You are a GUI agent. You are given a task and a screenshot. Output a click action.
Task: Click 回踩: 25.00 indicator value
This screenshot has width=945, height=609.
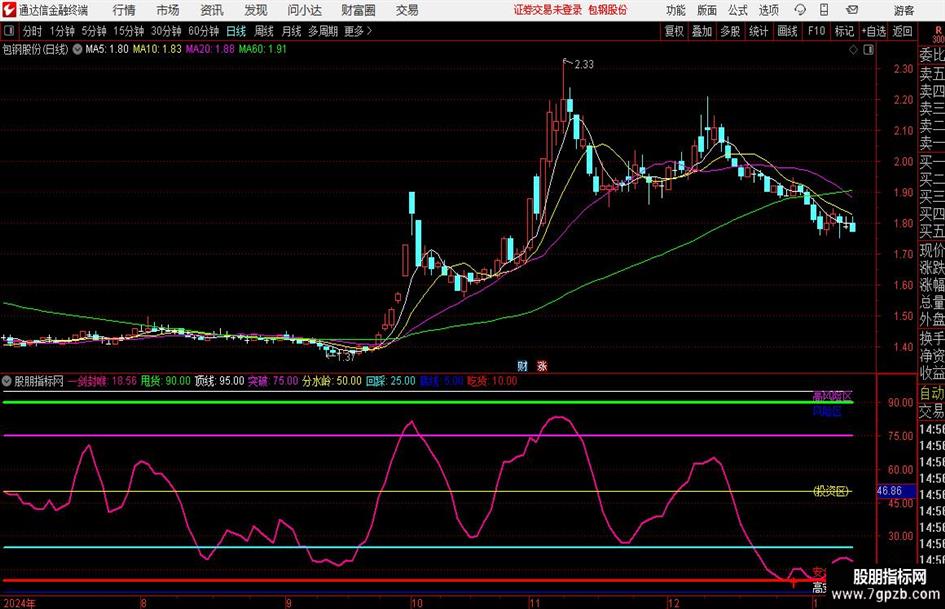[x=391, y=381]
